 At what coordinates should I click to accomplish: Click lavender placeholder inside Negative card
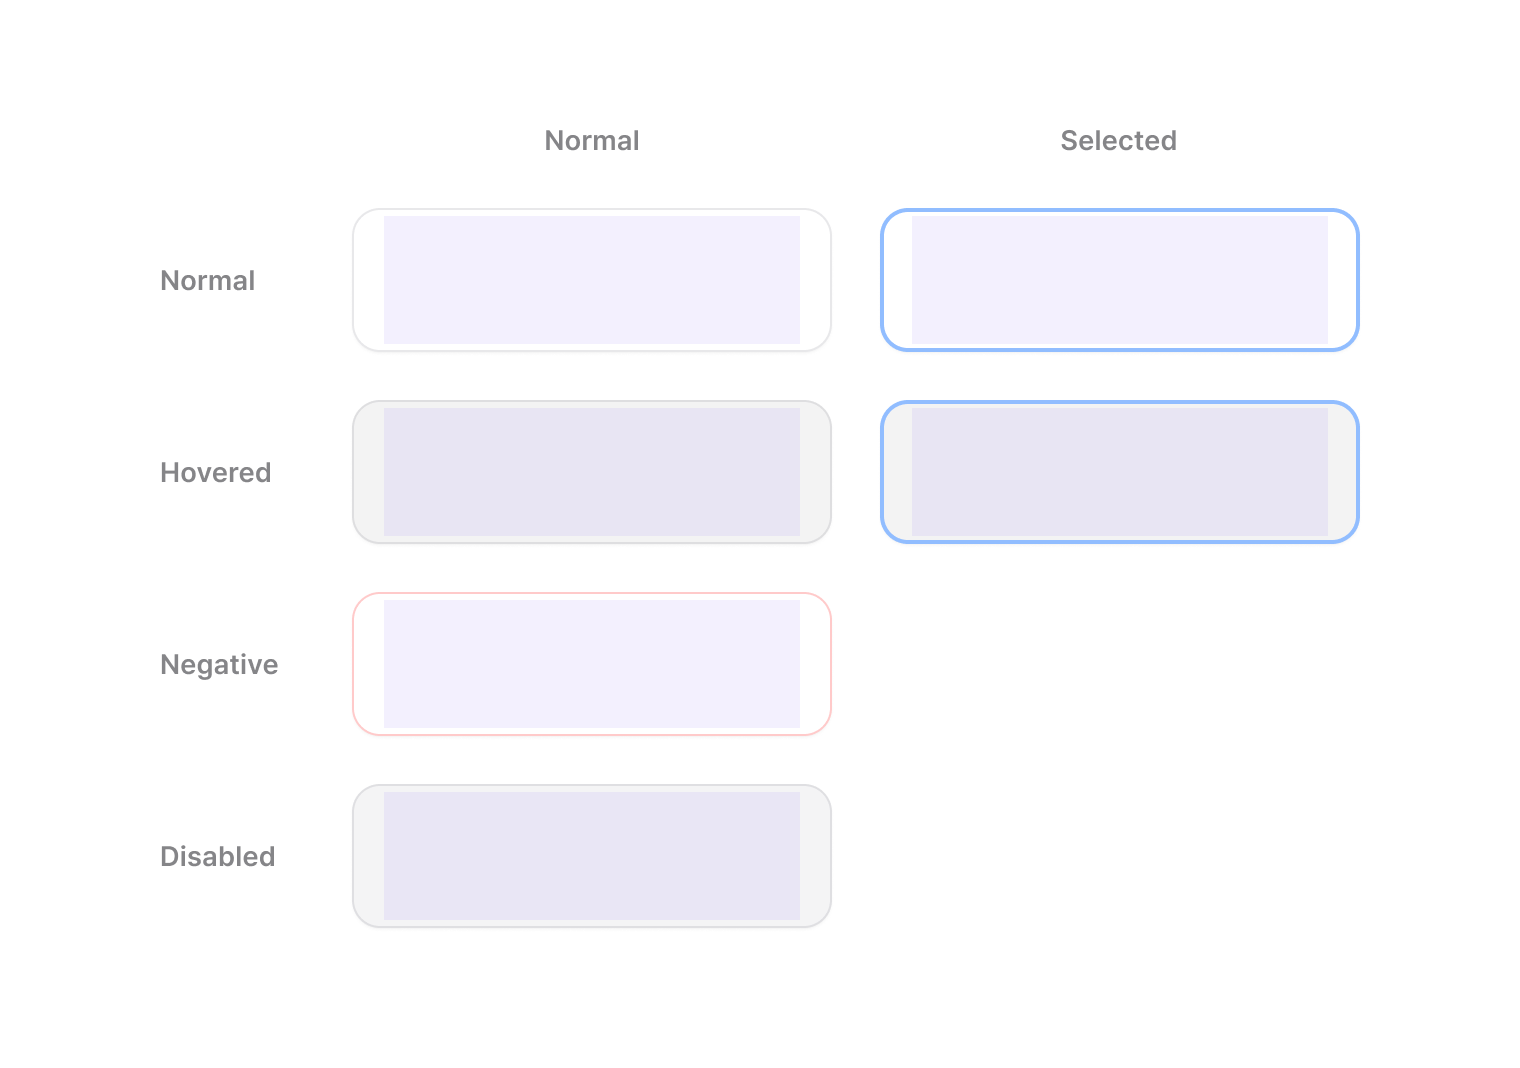[591, 664]
